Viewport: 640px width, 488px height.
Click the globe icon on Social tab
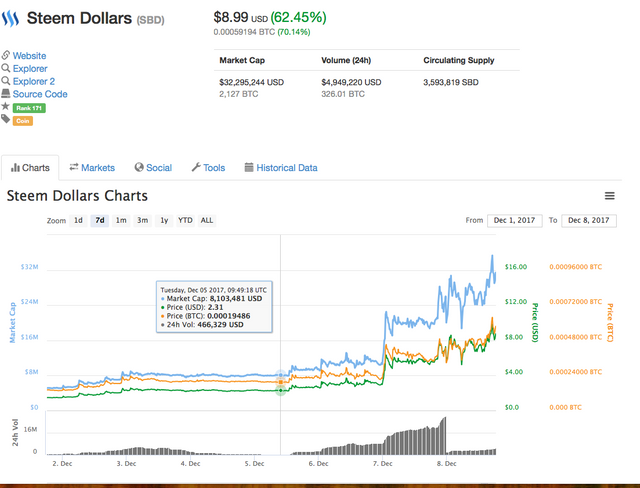click(139, 167)
